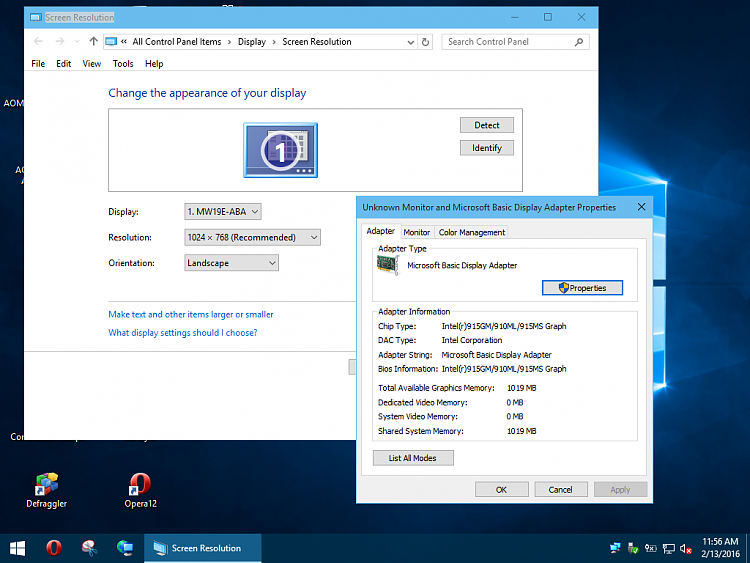Close the adapter properties dialog
This screenshot has width=750, height=563.
(x=641, y=207)
